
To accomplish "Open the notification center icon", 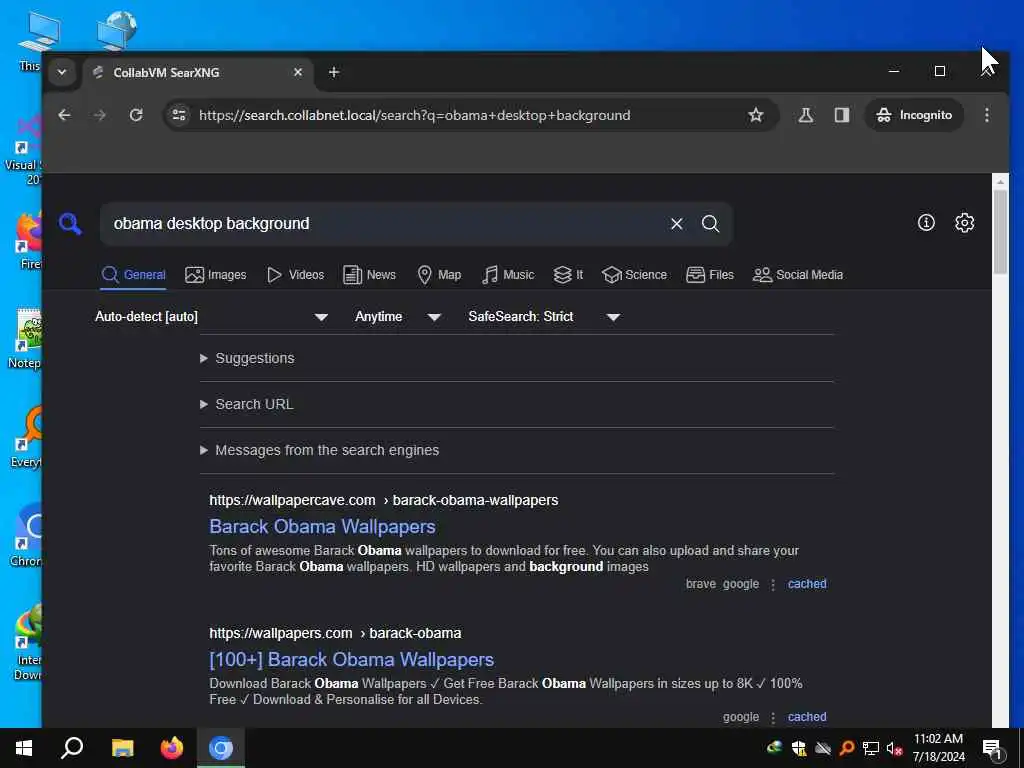I will coord(992,748).
